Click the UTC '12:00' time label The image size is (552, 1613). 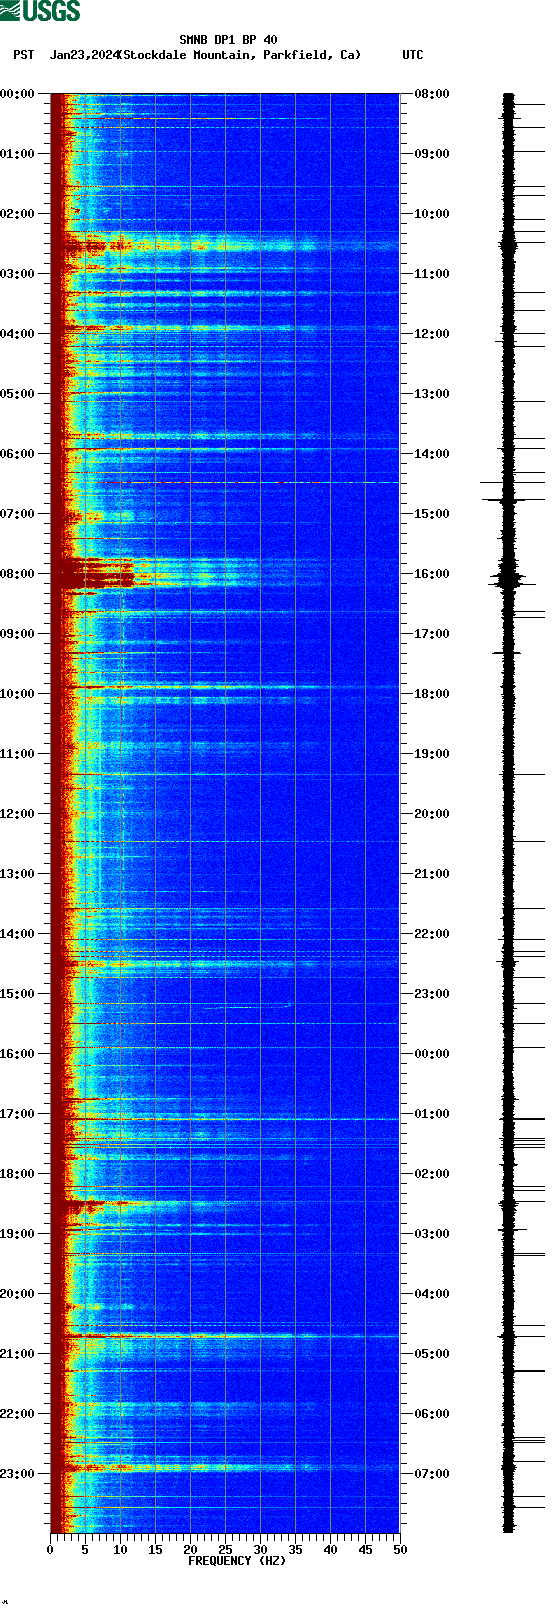432,334
